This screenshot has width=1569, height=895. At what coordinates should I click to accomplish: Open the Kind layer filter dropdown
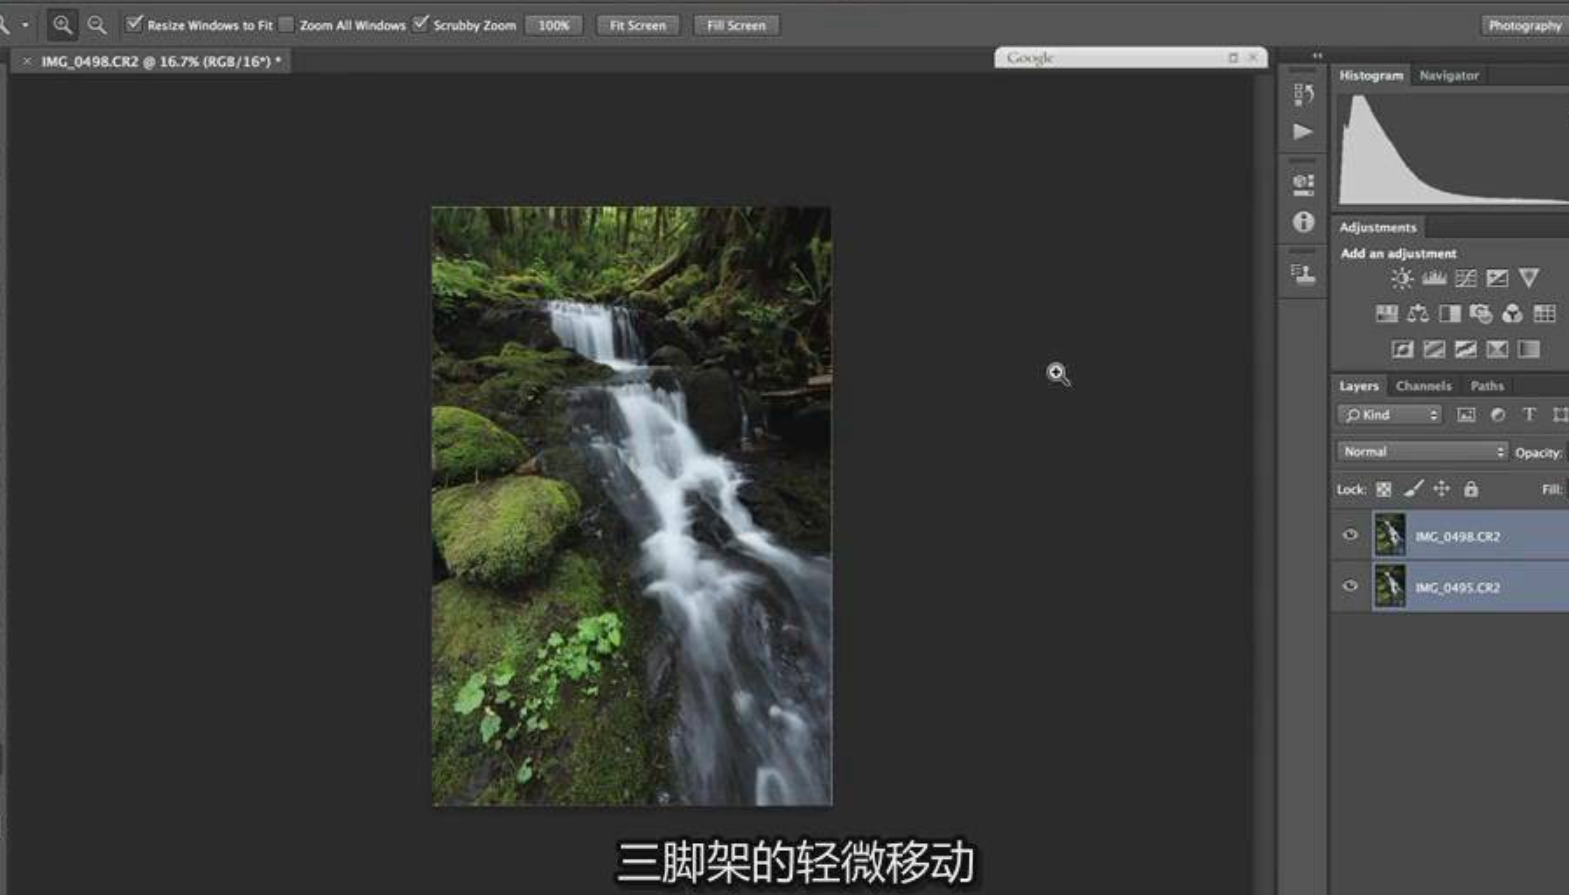coord(1389,415)
